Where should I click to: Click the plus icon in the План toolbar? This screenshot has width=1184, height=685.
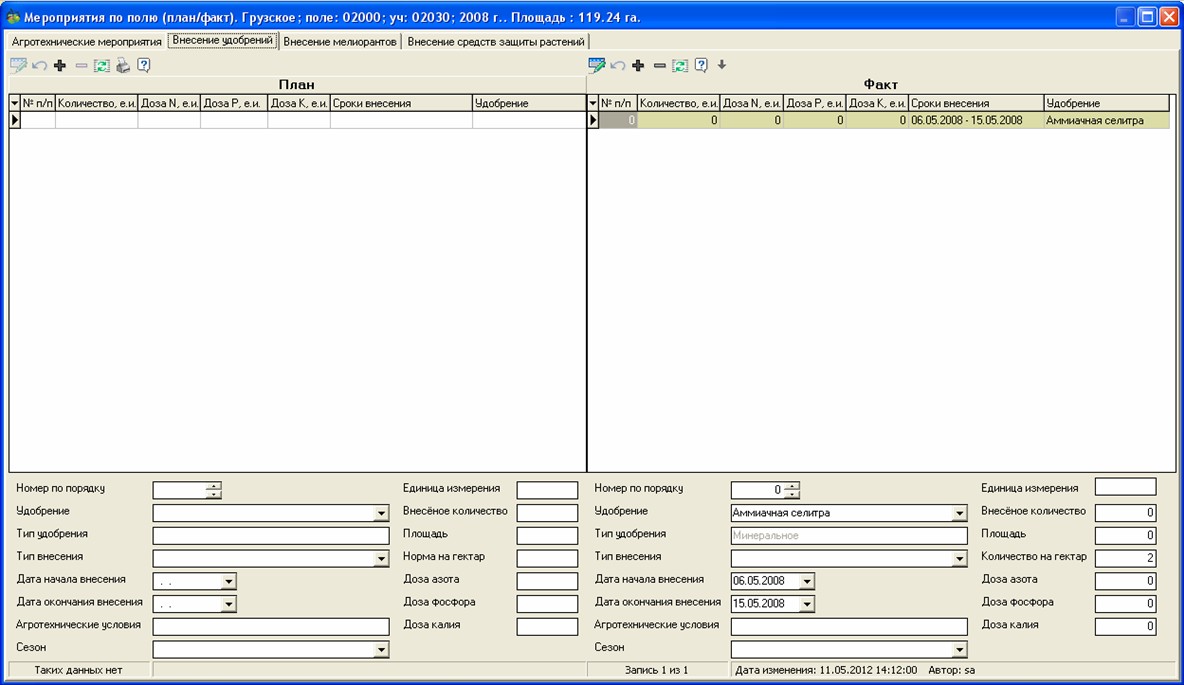point(60,65)
